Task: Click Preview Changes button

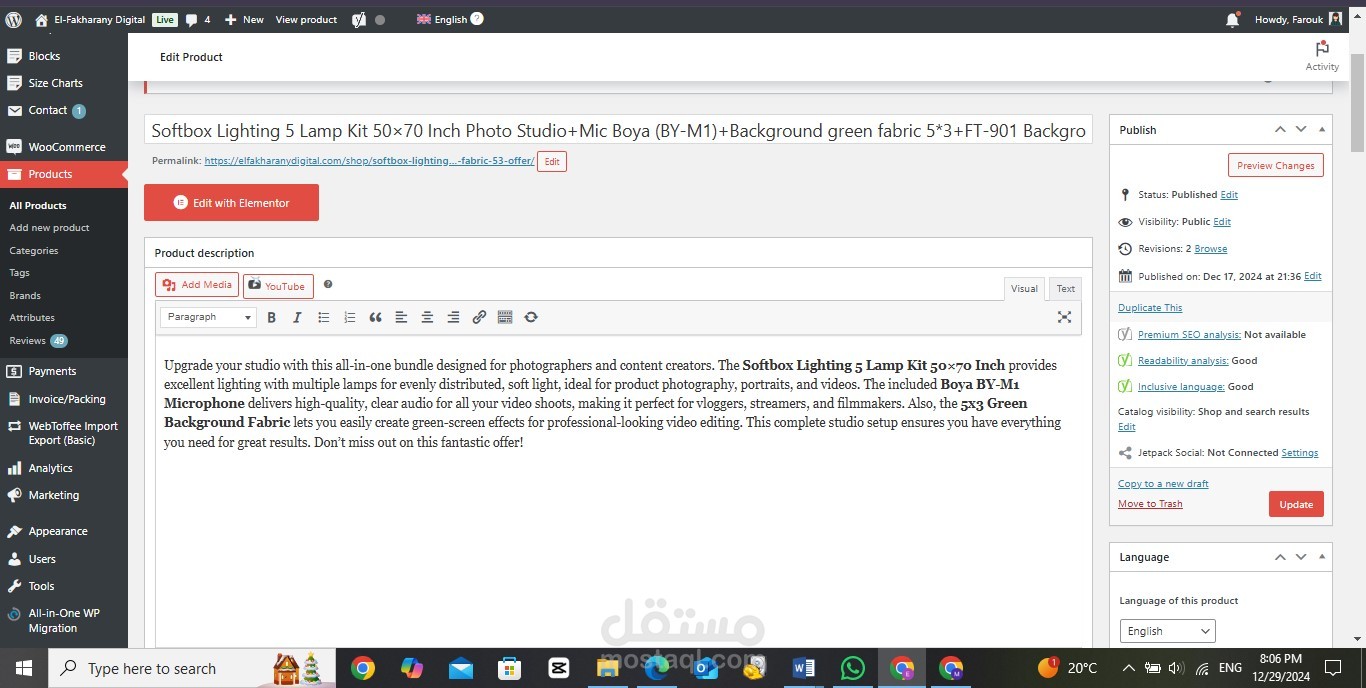Action: pyautogui.click(x=1275, y=166)
